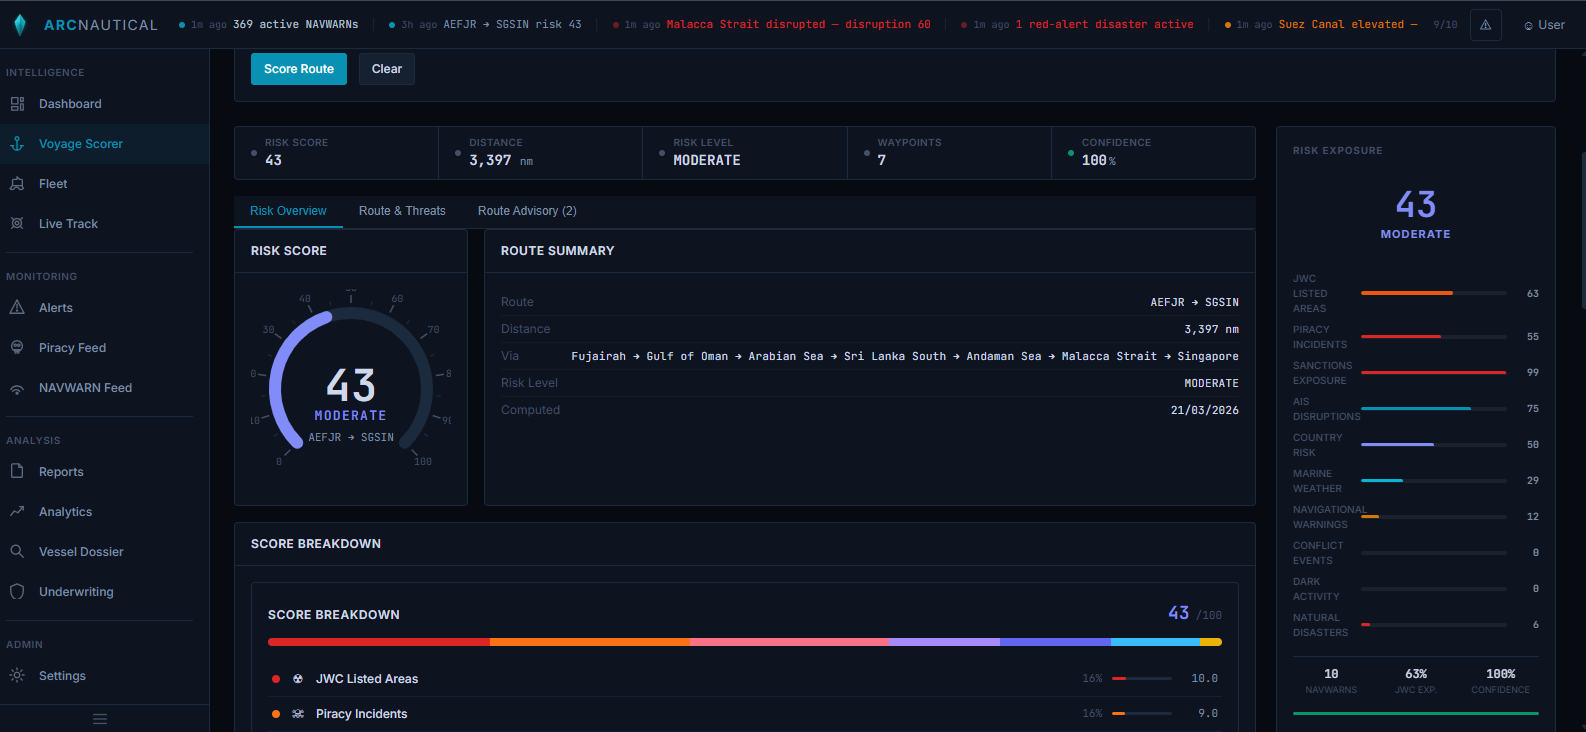Click the Waypoints 7 stat card
The image size is (1586, 732).
[x=949, y=153]
